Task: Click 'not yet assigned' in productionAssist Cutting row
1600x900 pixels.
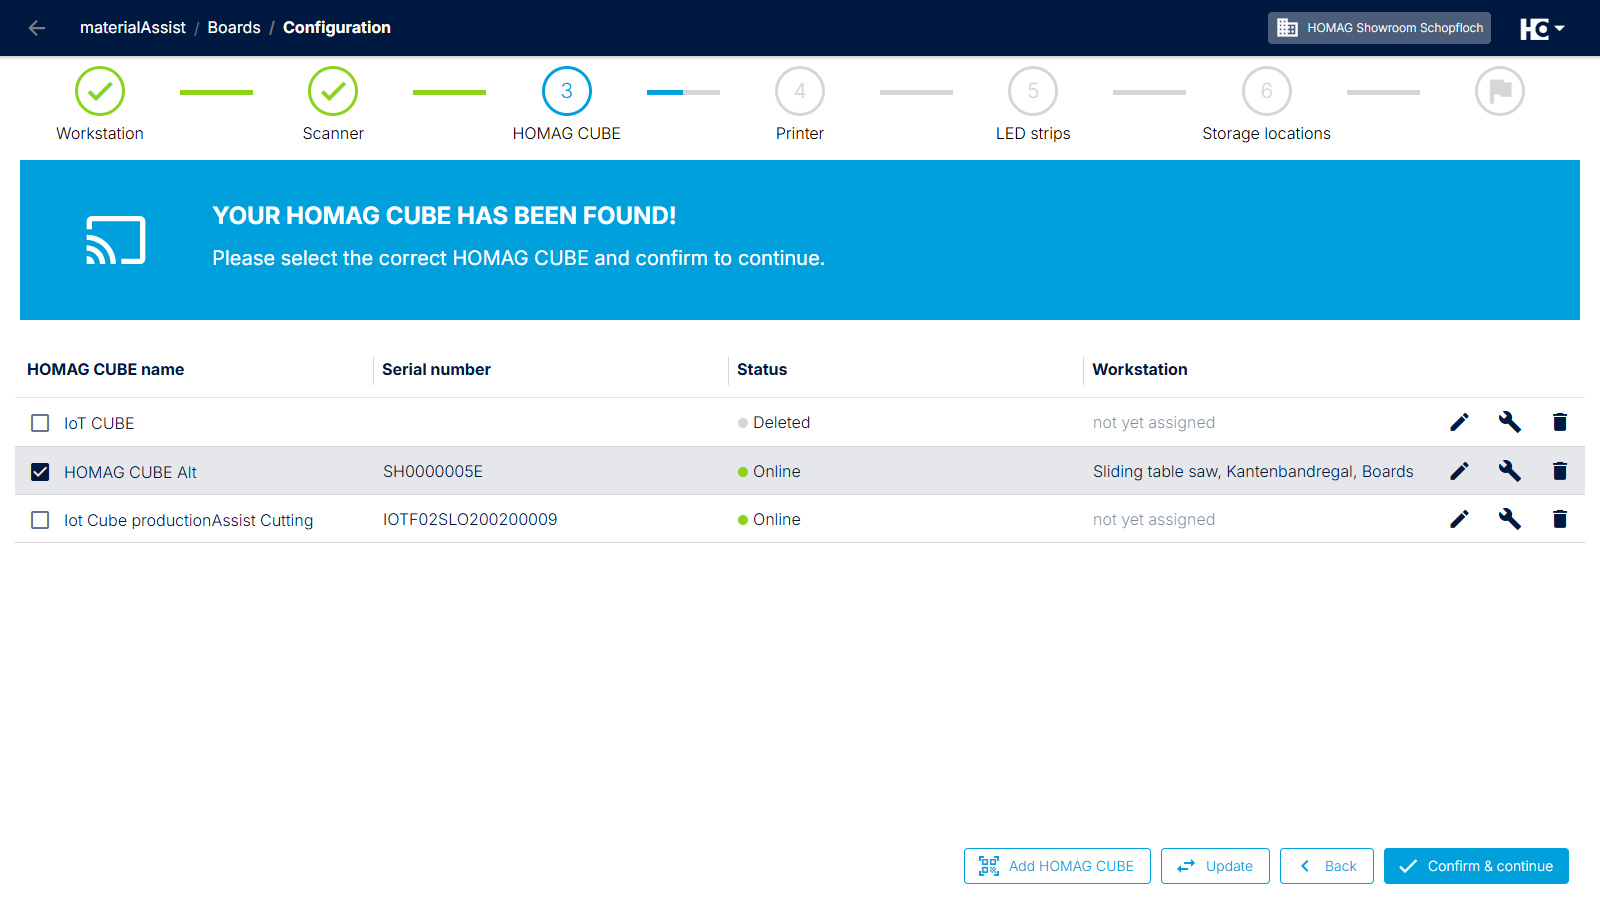Action: (x=1154, y=519)
